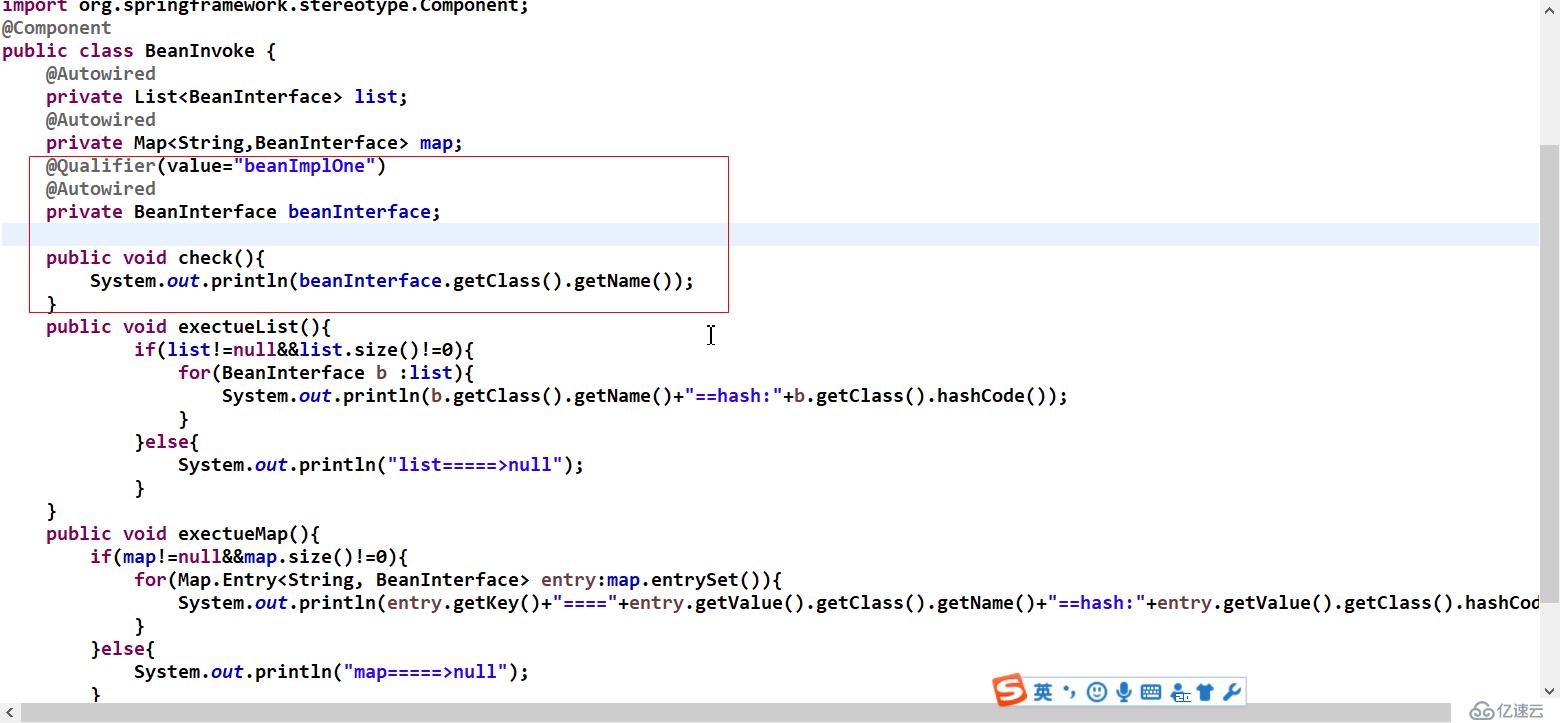This screenshot has width=1560, height=723.
Task: Click 'for(BeanInterface b :list){' line
Action: pyautogui.click(x=326, y=373)
